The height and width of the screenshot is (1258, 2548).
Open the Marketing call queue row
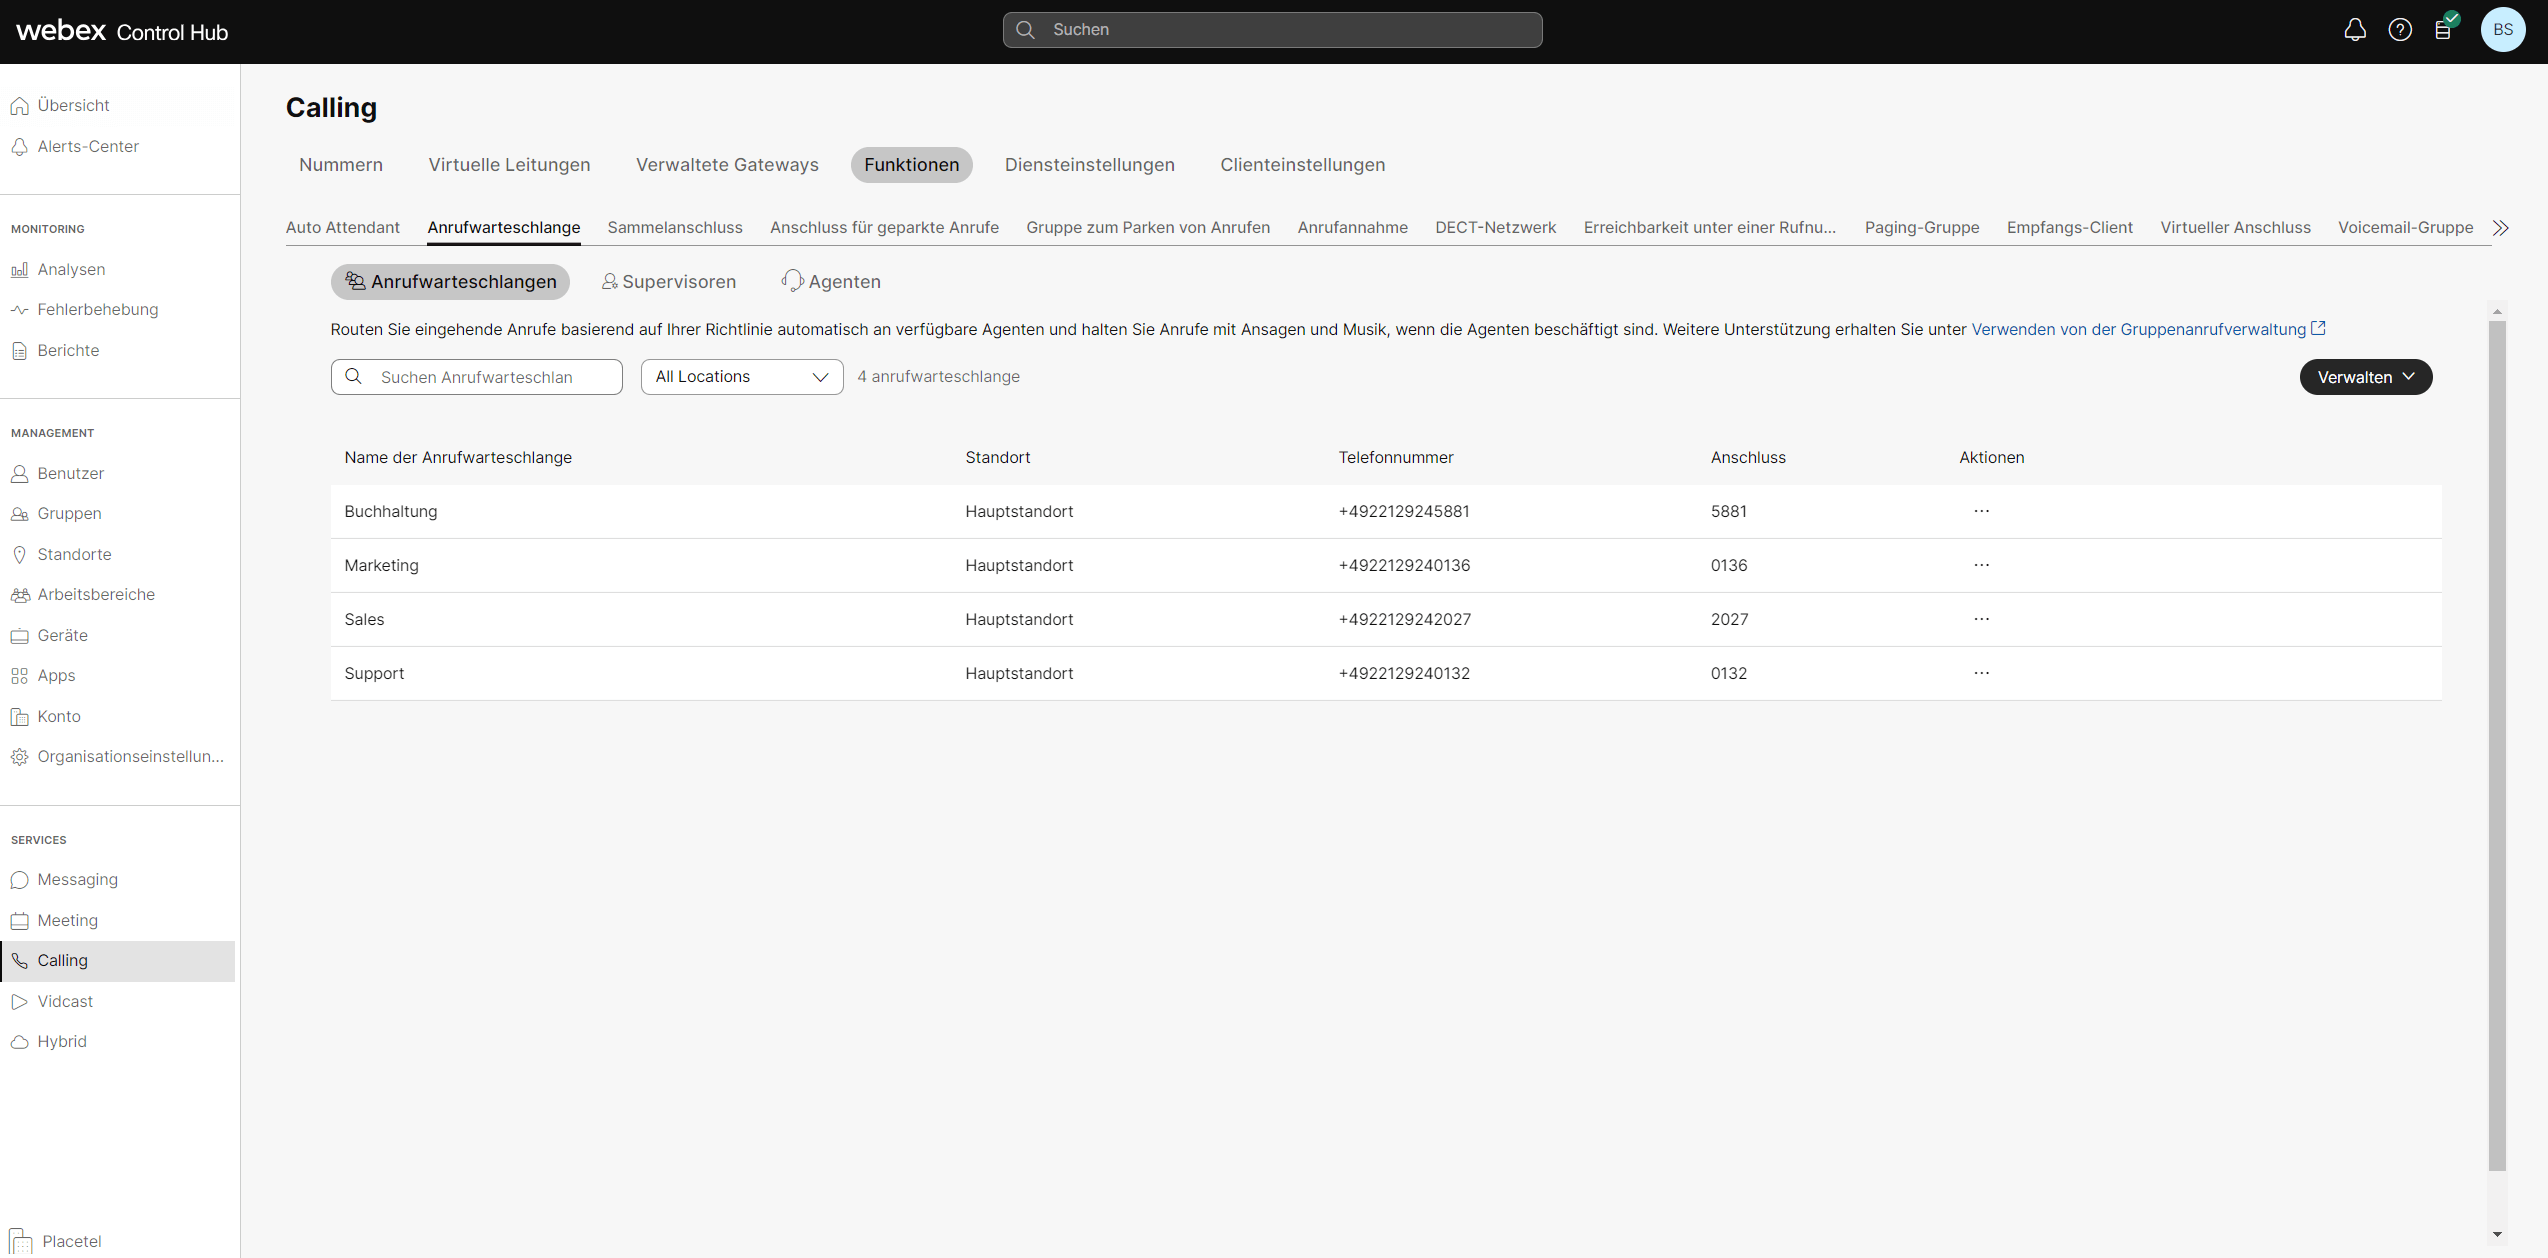tap(382, 565)
